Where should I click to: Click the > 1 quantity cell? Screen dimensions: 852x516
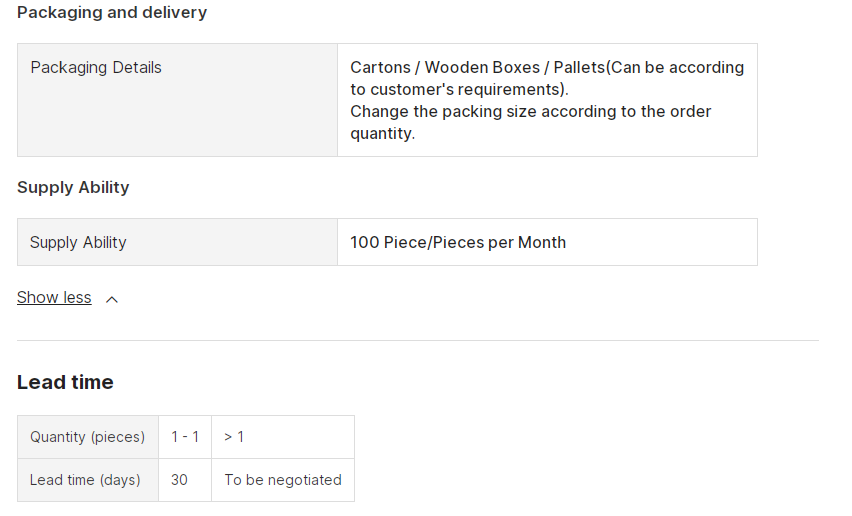283,437
